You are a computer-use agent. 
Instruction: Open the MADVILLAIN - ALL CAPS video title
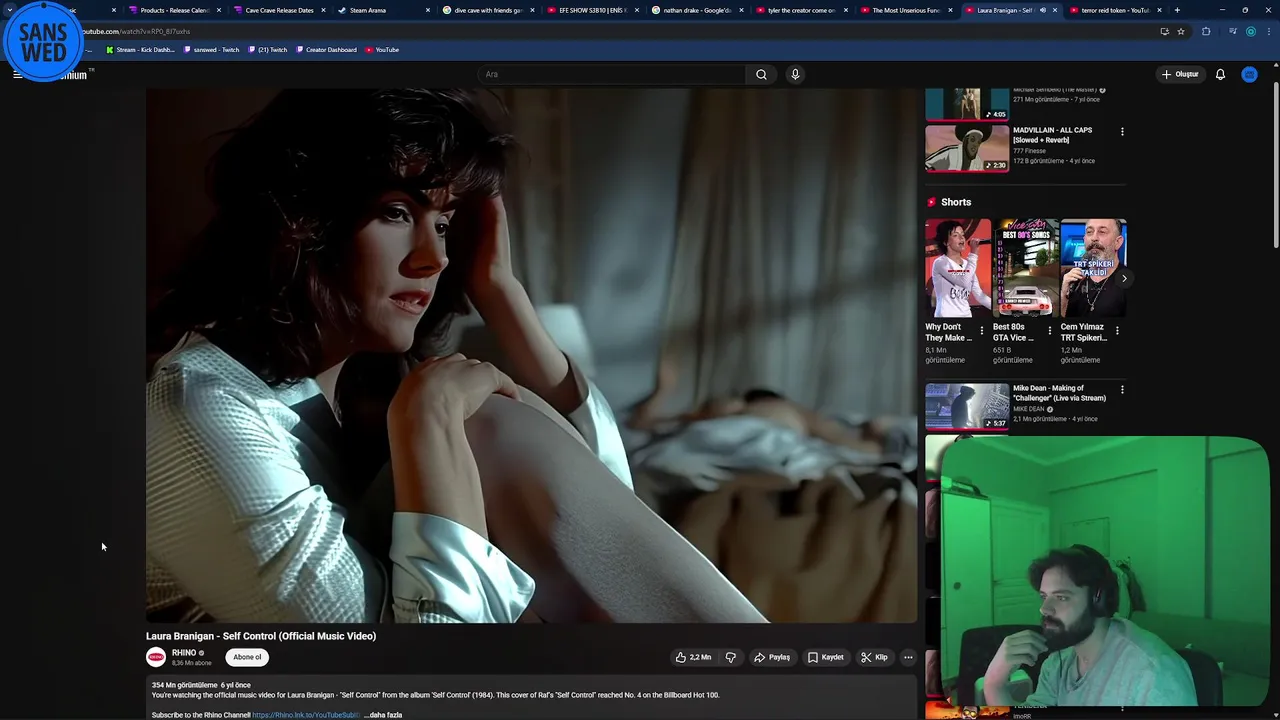pyautogui.click(x=1052, y=135)
